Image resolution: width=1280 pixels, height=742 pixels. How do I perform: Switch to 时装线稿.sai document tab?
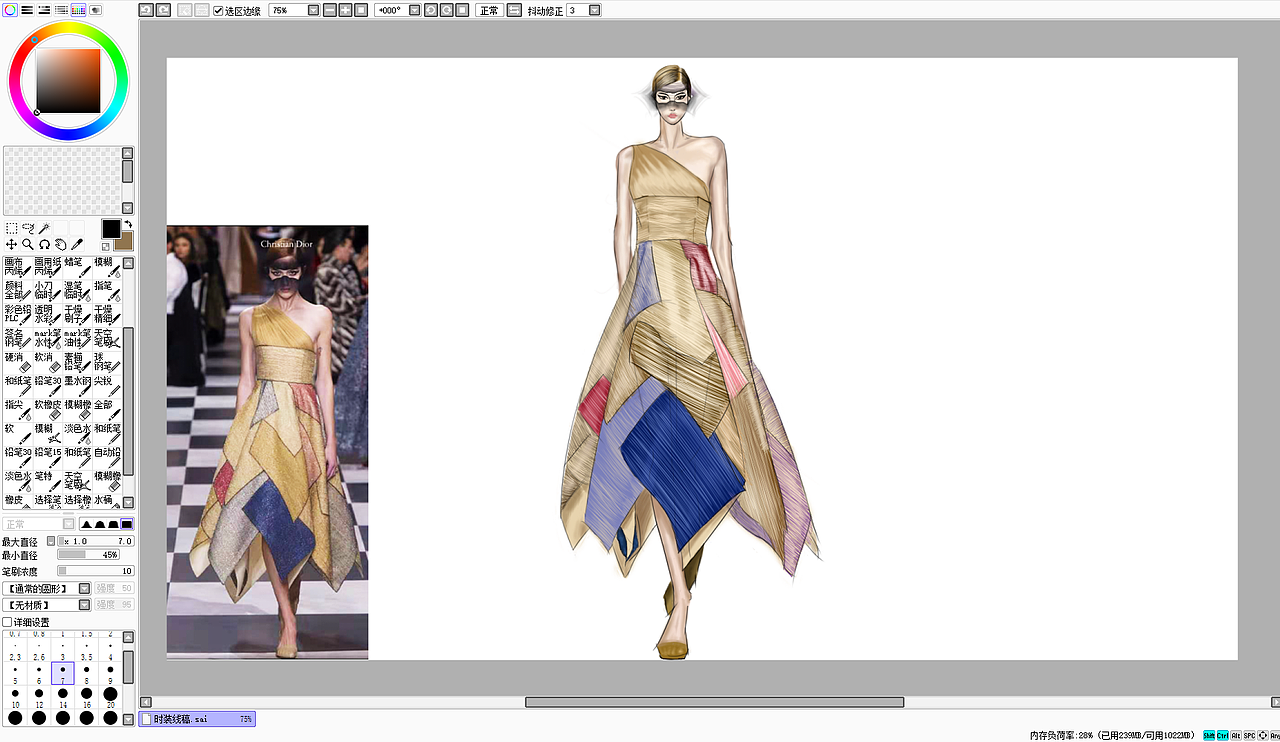(x=197, y=718)
